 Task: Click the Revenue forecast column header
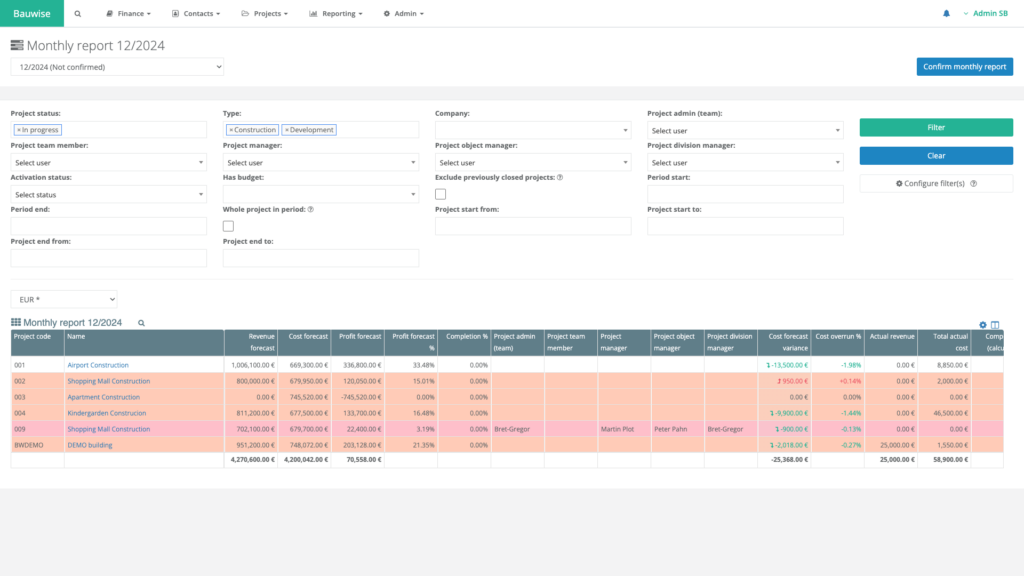[251, 342]
